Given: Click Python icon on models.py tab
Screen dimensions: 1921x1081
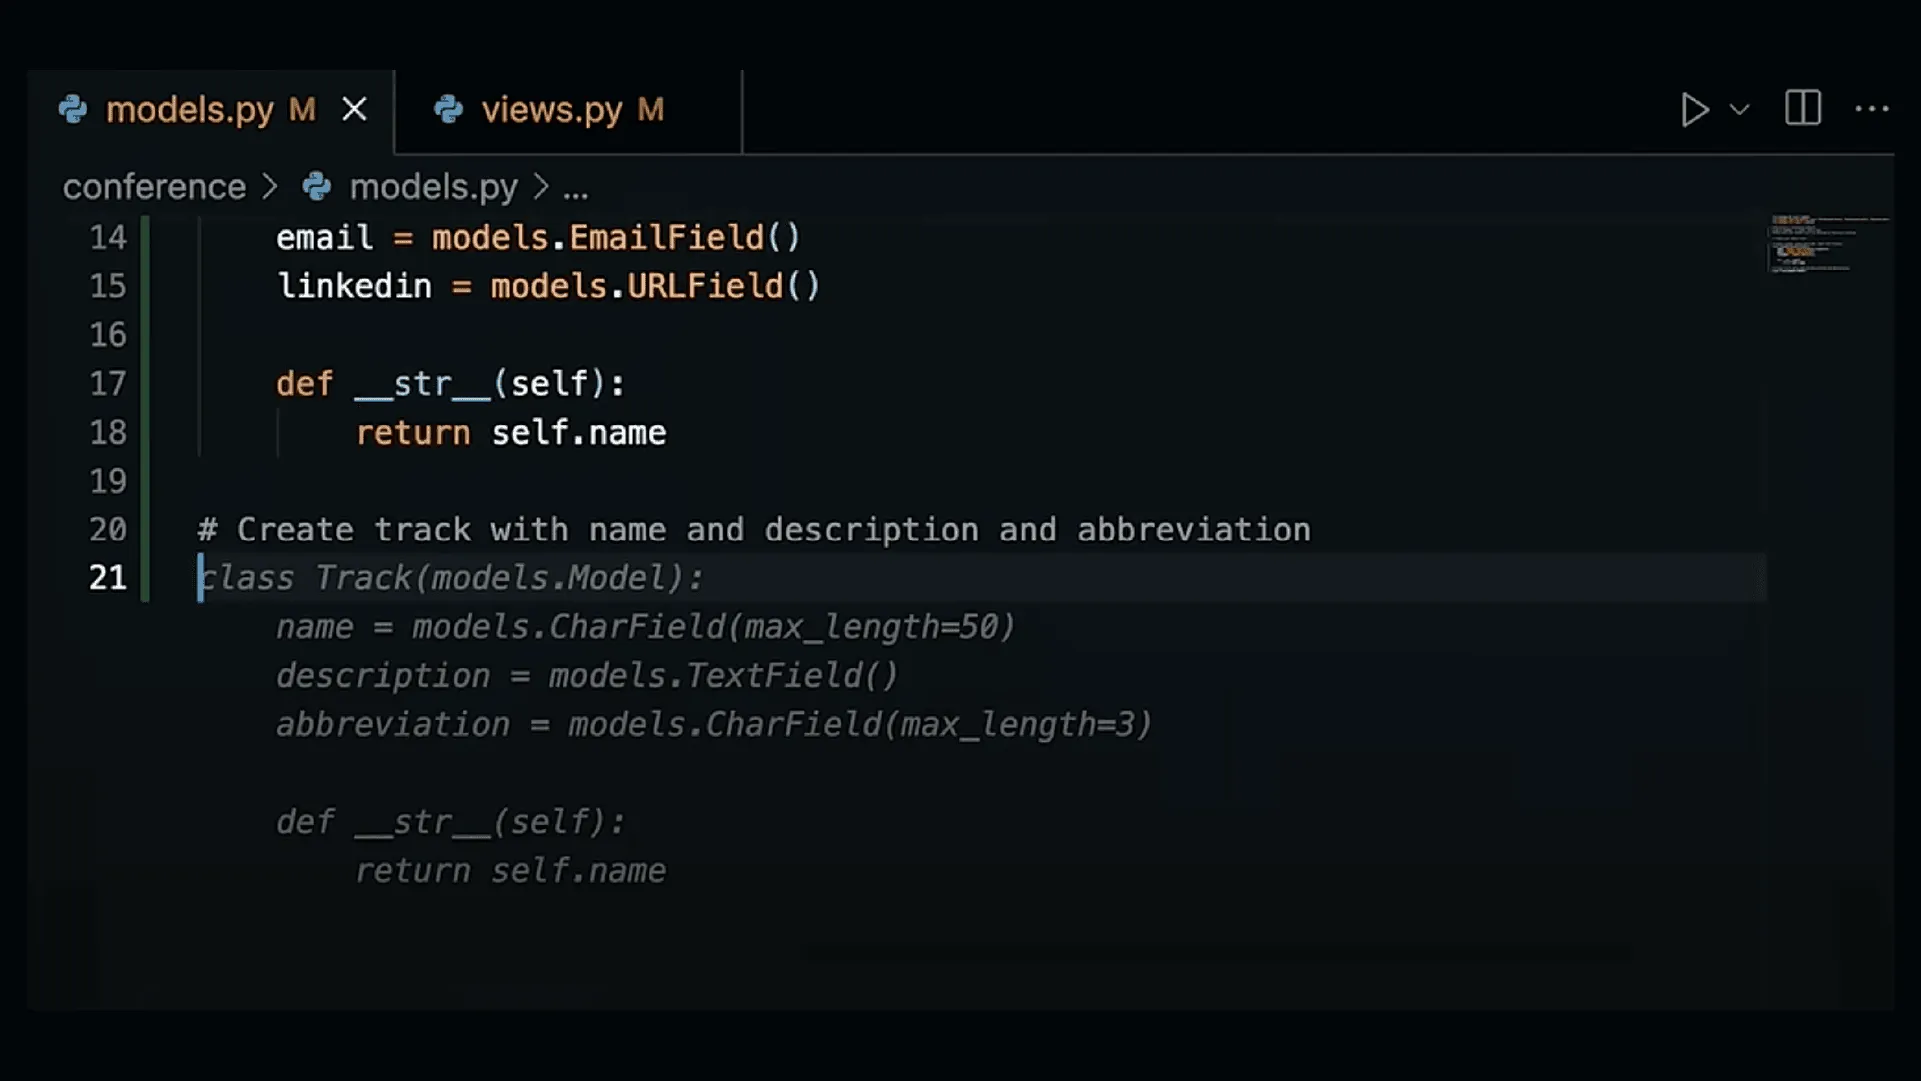Looking at the screenshot, I should coord(73,109).
